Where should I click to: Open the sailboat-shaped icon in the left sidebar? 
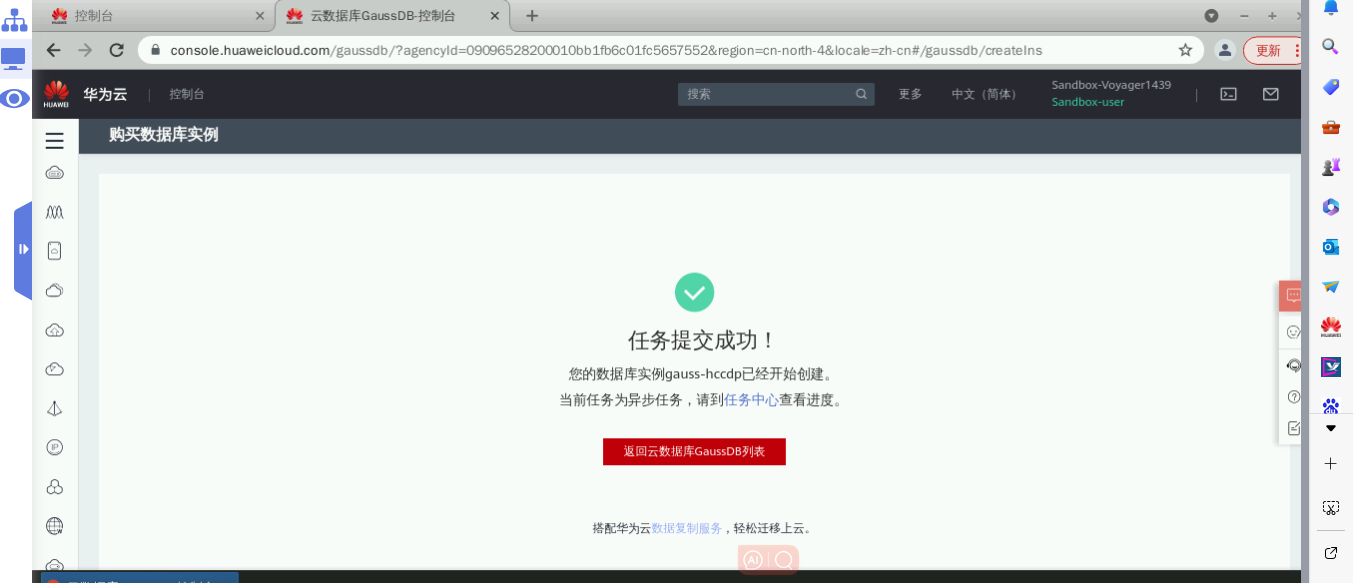[x=55, y=408]
